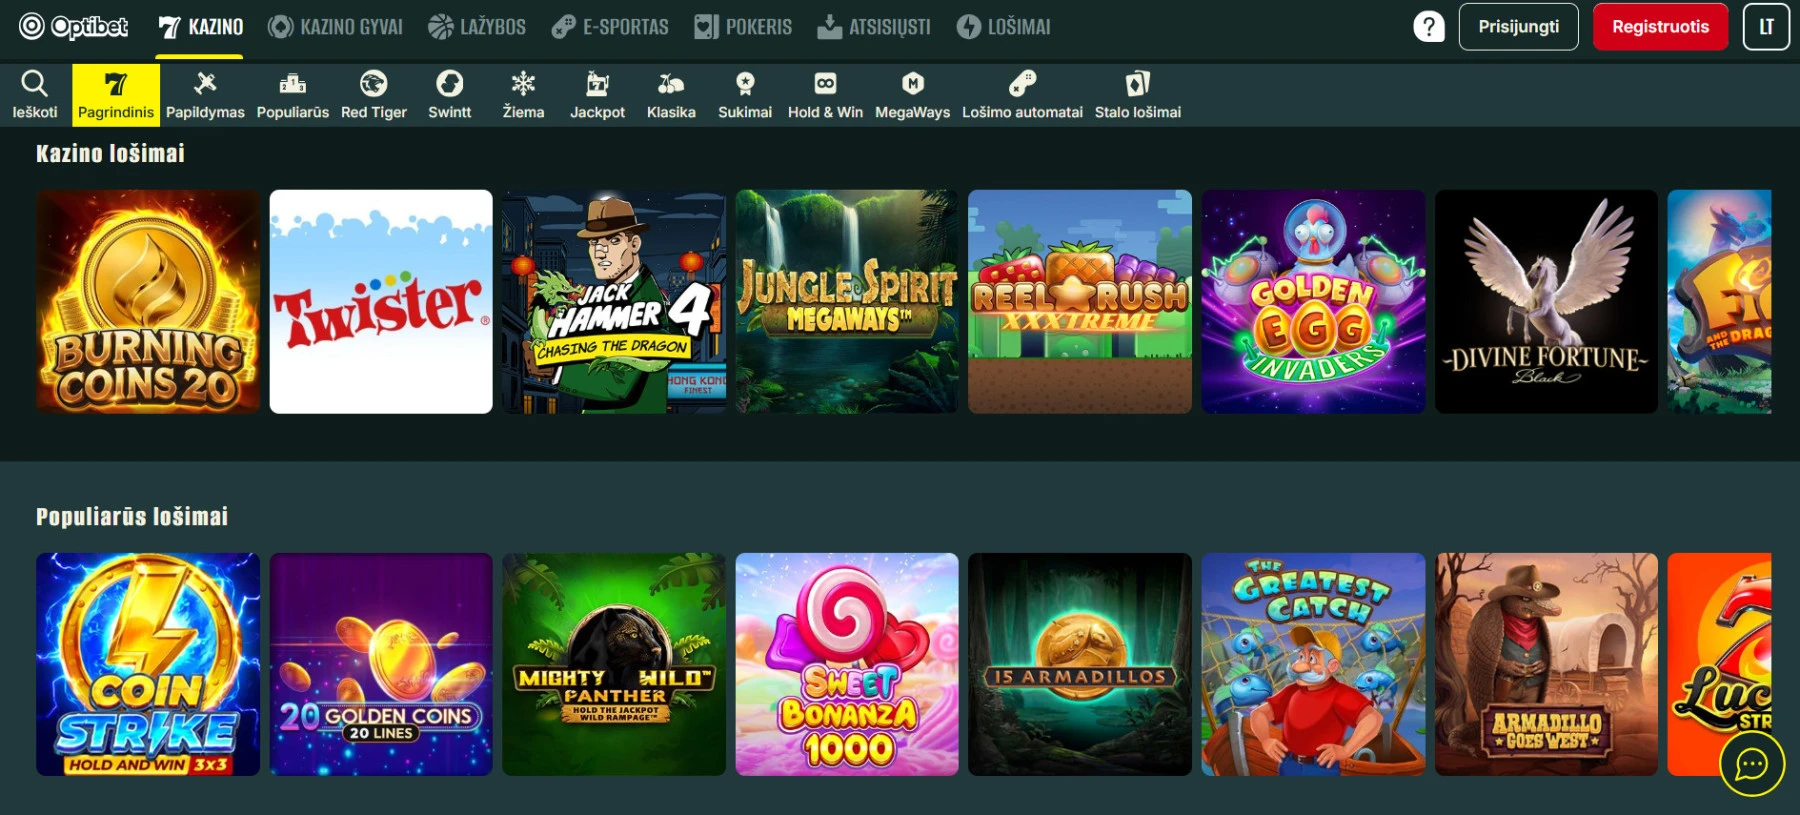Screen dimensions: 1800x815
Task: Click the help question mark icon
Action: (x=1429, y=27)
